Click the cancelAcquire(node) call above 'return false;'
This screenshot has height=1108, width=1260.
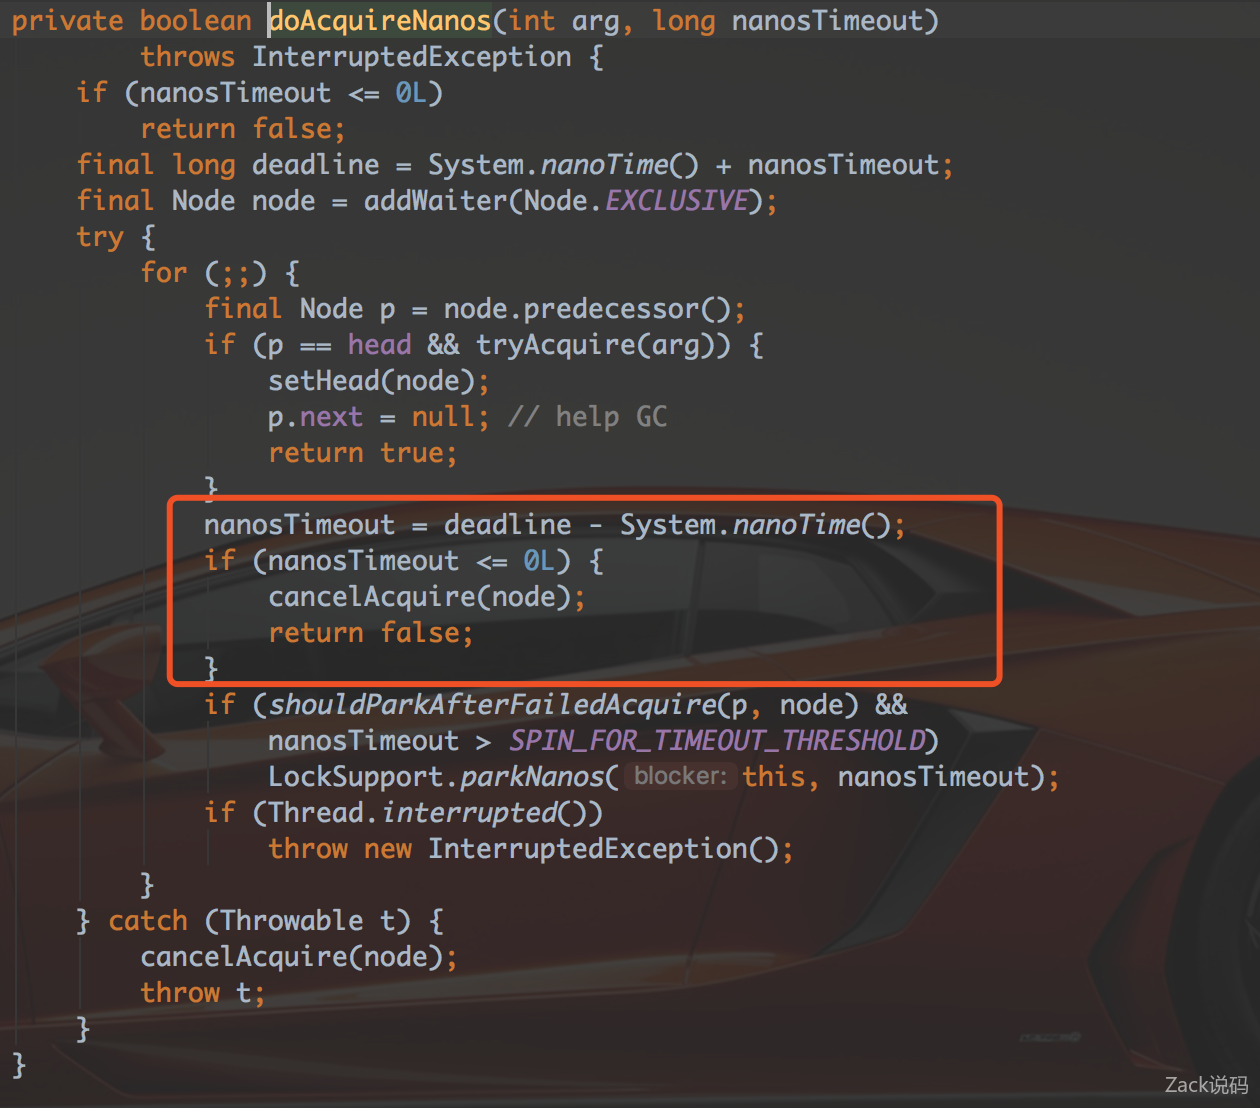coord(420,597)
